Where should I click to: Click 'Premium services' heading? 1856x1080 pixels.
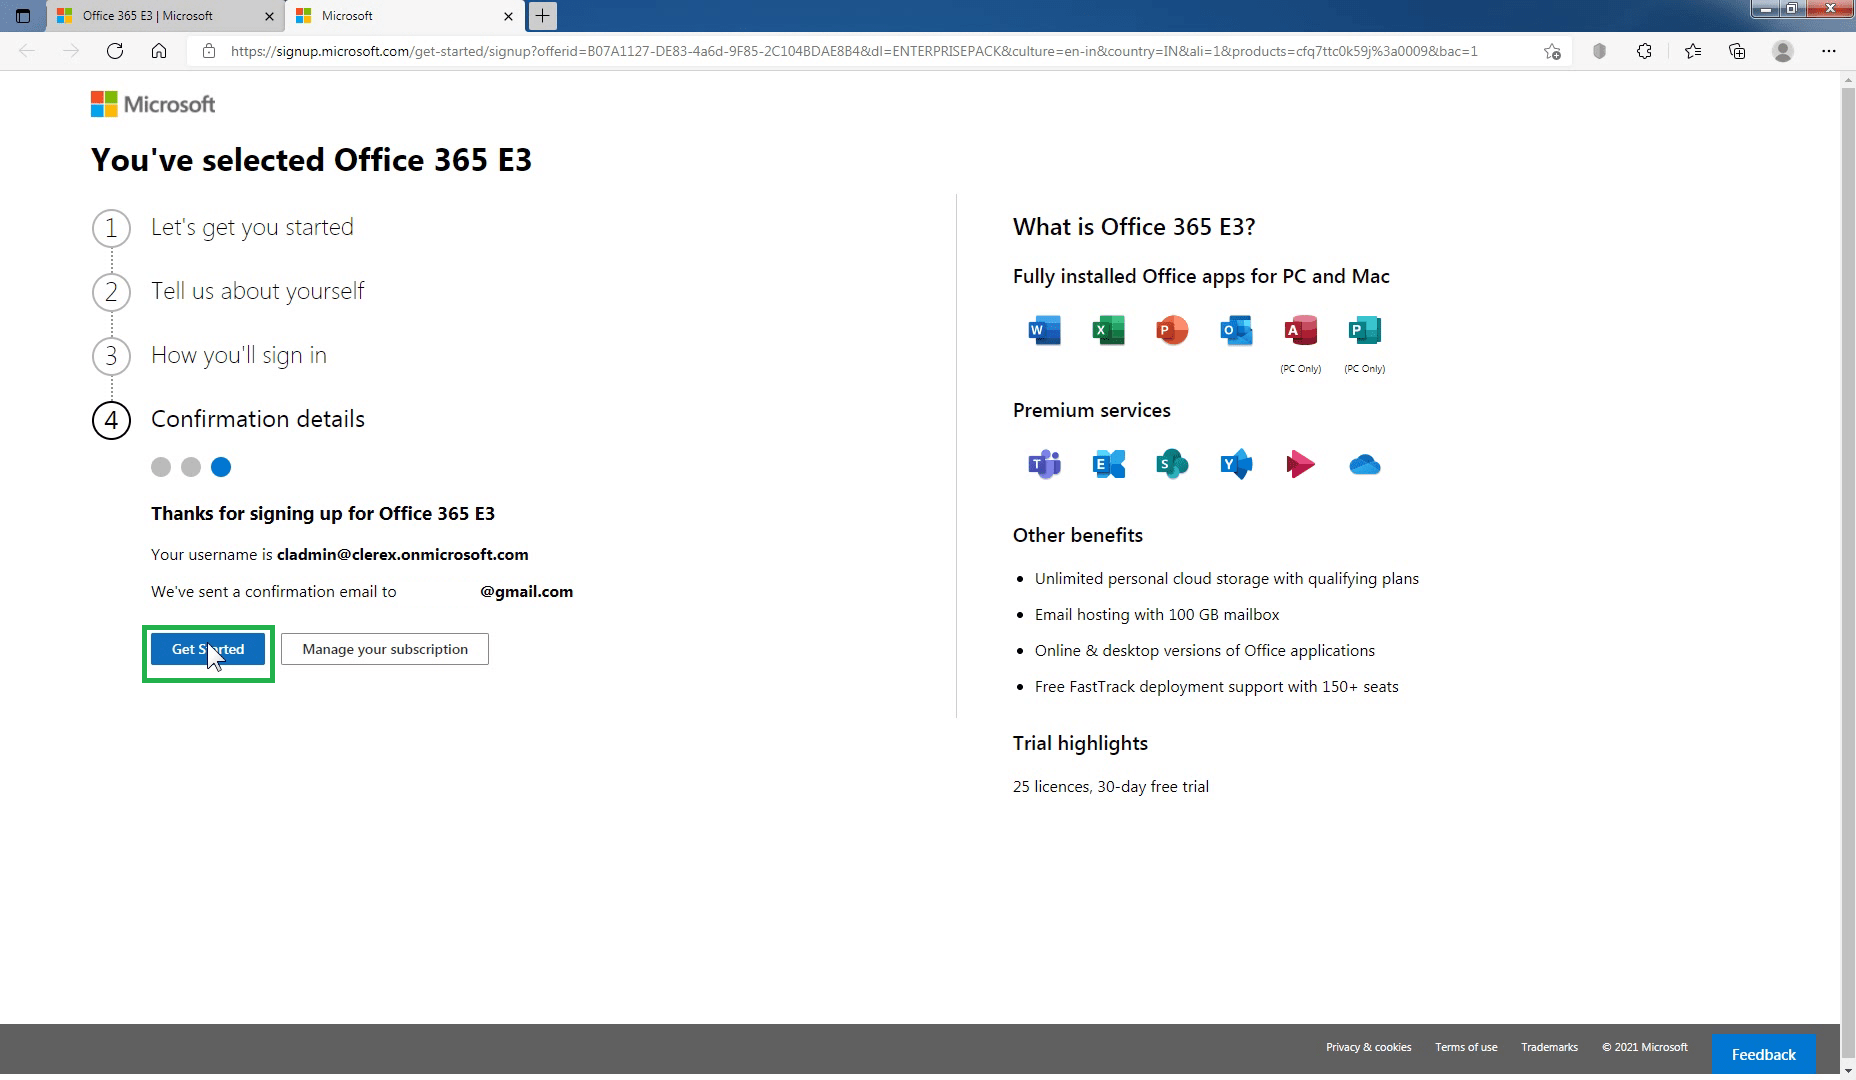pyautogui.click(x=1092, y=410)
